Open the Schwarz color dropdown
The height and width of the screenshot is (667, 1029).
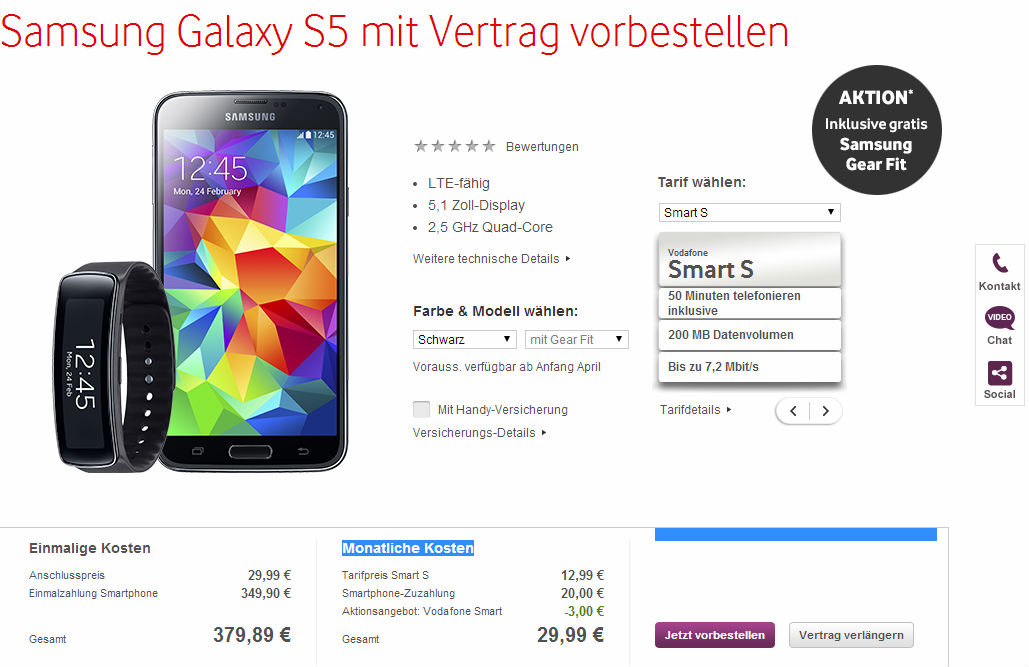[465, 339]
